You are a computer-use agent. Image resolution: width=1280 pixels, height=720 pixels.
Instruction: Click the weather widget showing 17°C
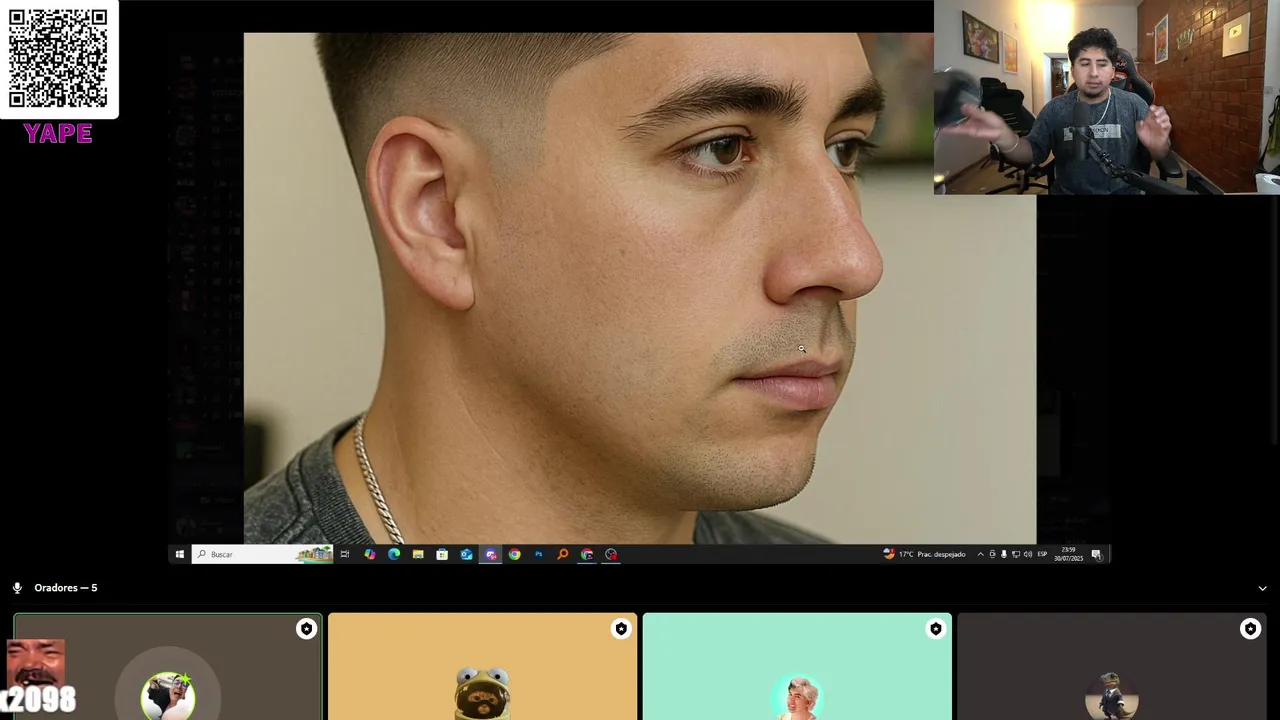[x=925, y=554]
